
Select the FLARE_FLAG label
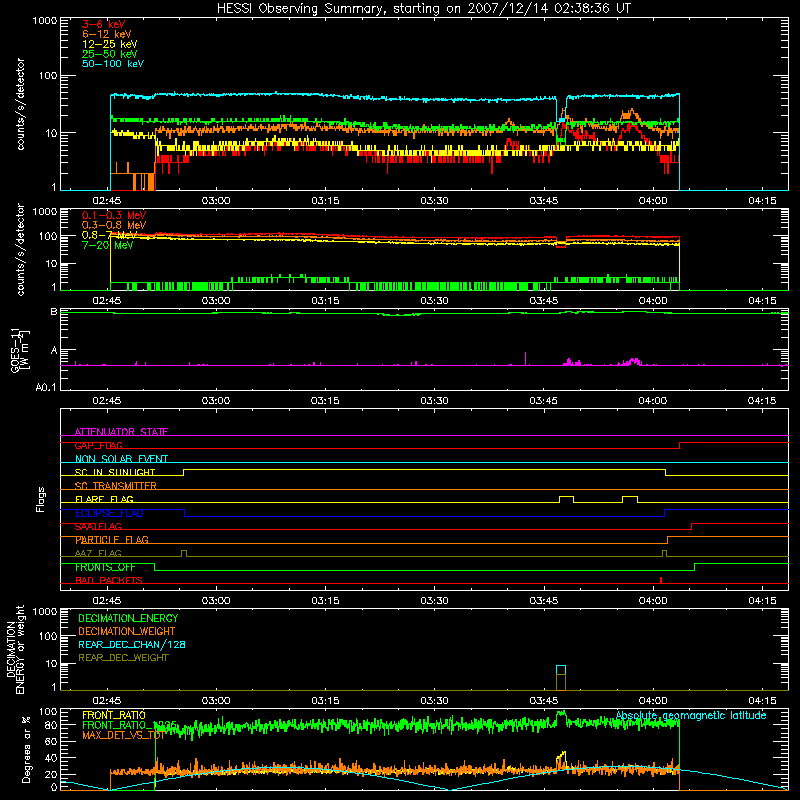[x=104, y=499]
